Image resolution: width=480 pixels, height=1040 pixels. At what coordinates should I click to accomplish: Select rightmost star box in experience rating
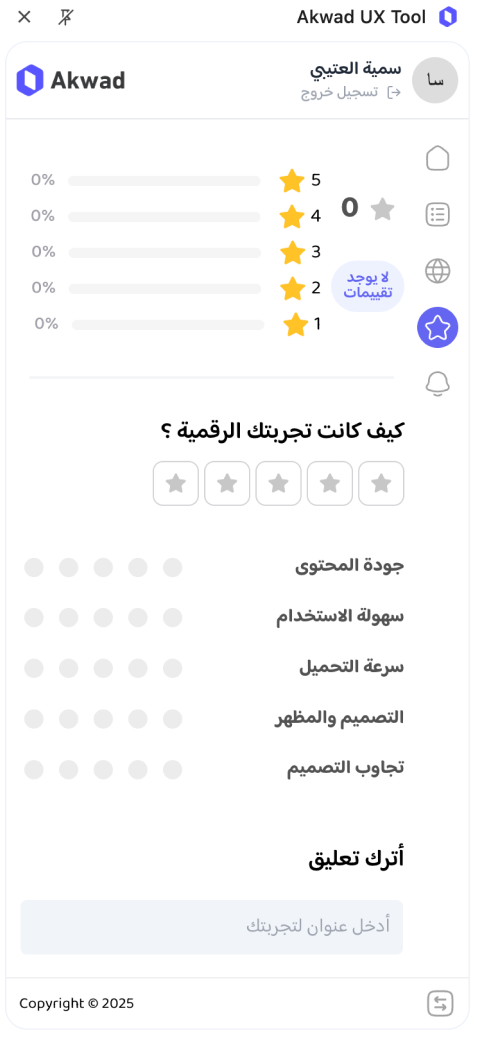click(381, 484)
